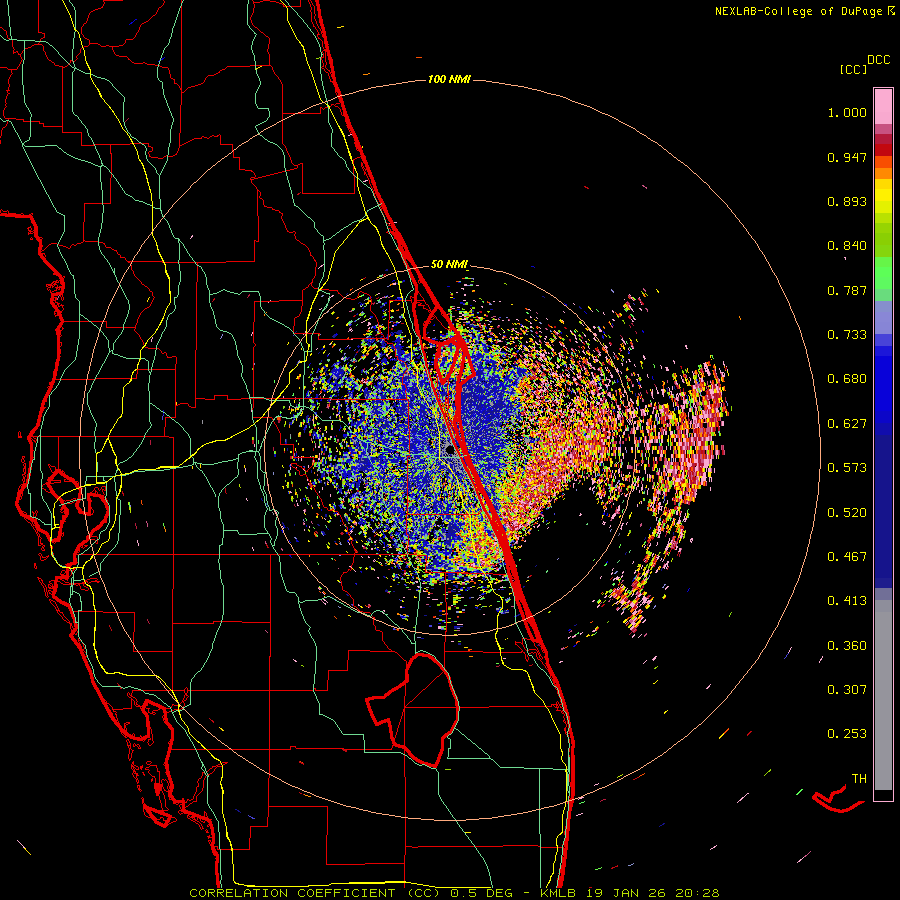Click the 0.253 scale value
The width and height of the screenshot is (900, 900).
click(847, 734)
